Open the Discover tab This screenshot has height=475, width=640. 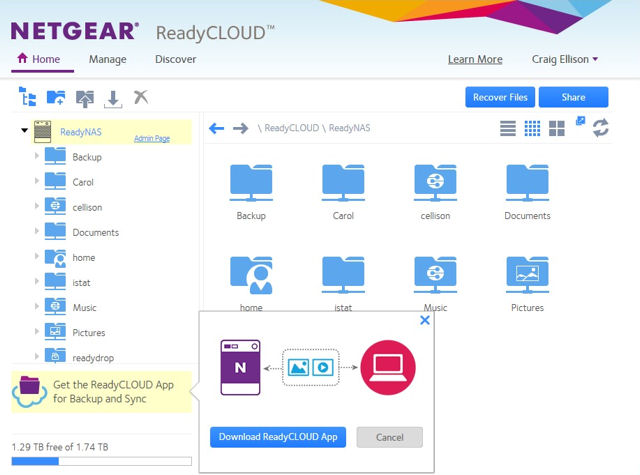coord(176,60)
